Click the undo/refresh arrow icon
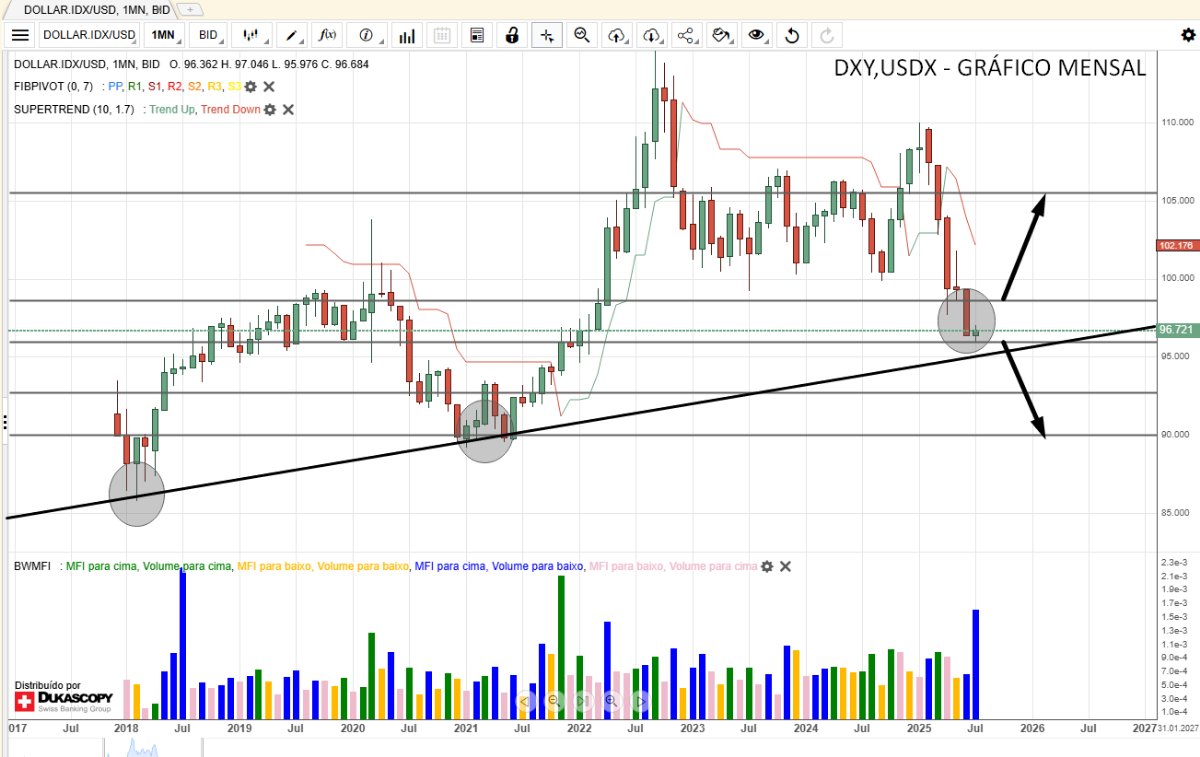The height and width of the screenshot is (757, 1200). tap(792, 35)
